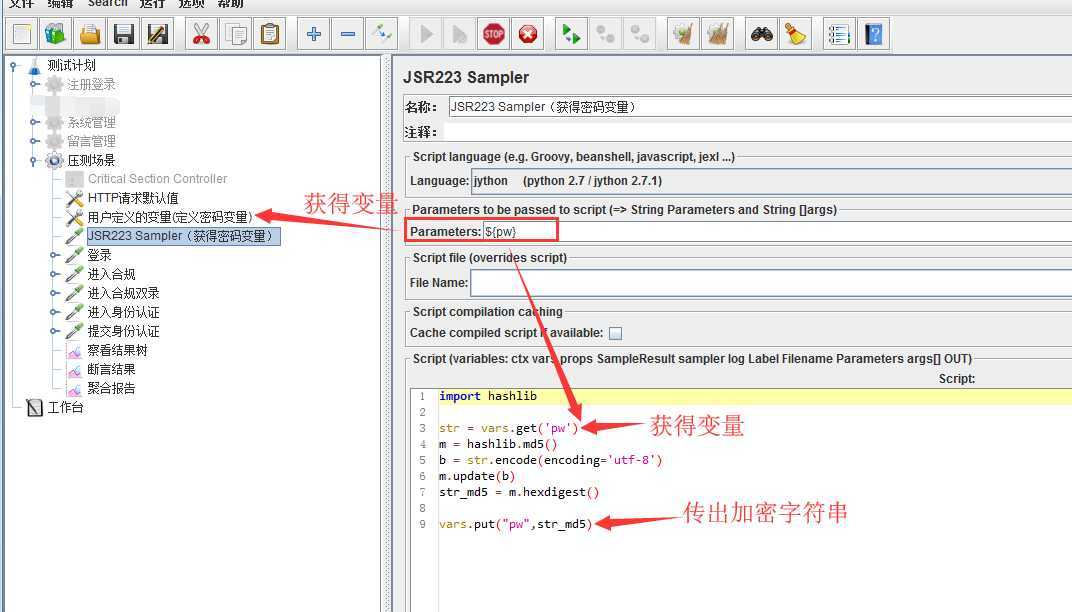Click the Clear single broom icon

pyautogui.click(x=683, y=34)
